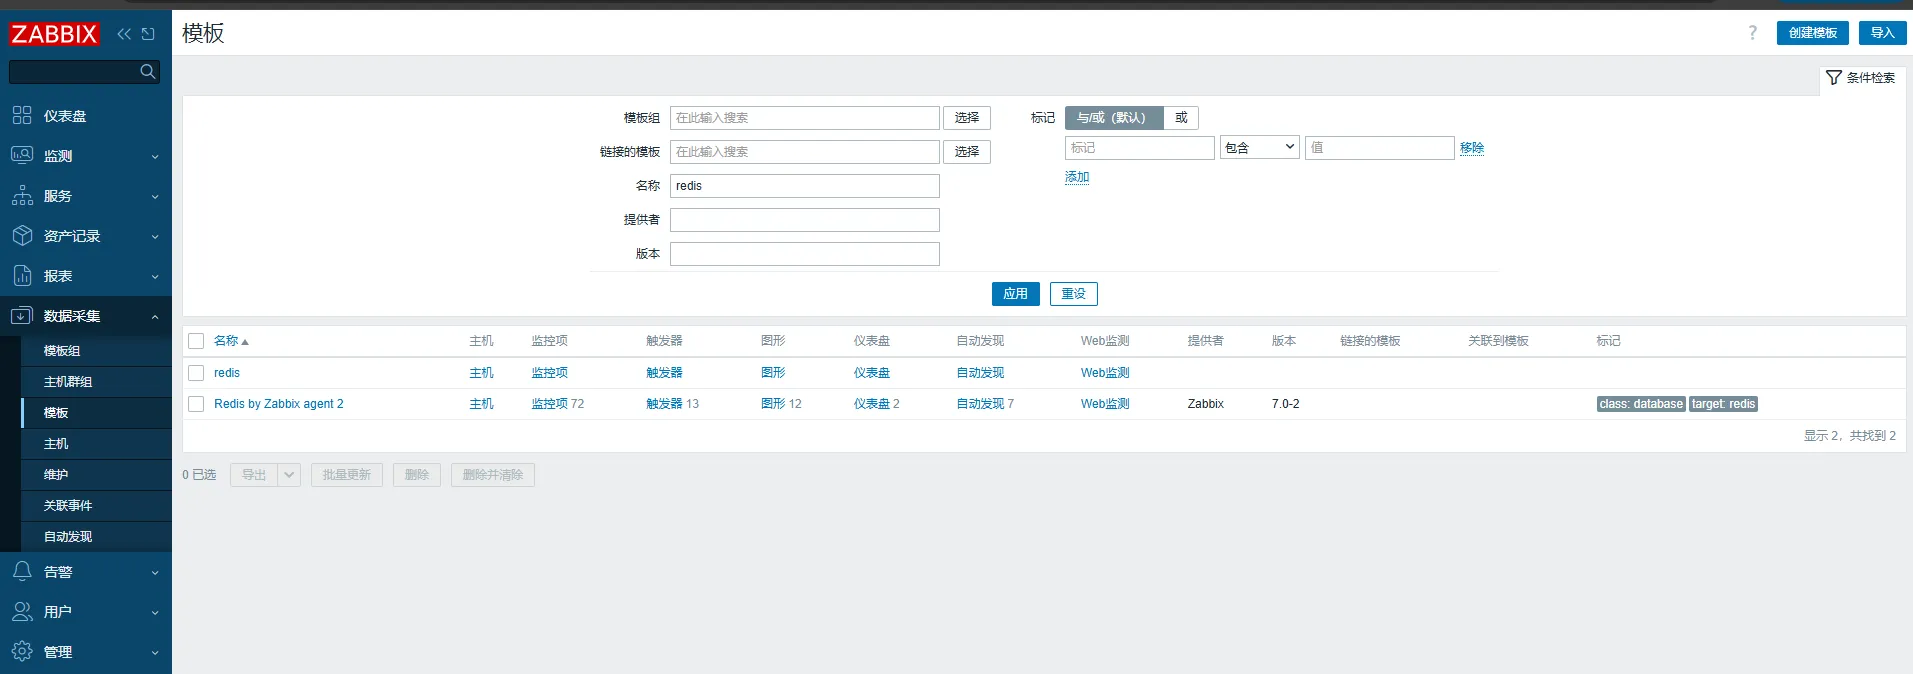Click 选择 button beside 模板组 field
The width and height of the screenshot is (1913, 674).
click(x=966, y=118)
